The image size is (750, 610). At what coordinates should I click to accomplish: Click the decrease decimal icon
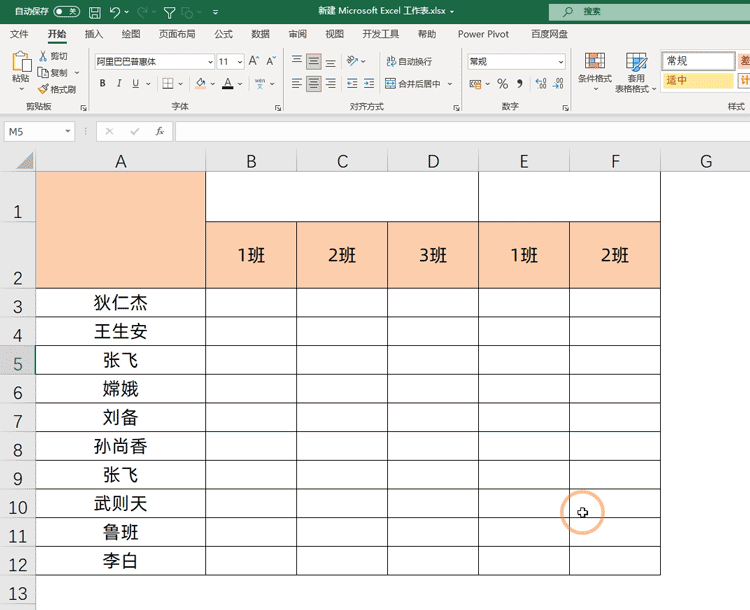[x=558, y=84]
